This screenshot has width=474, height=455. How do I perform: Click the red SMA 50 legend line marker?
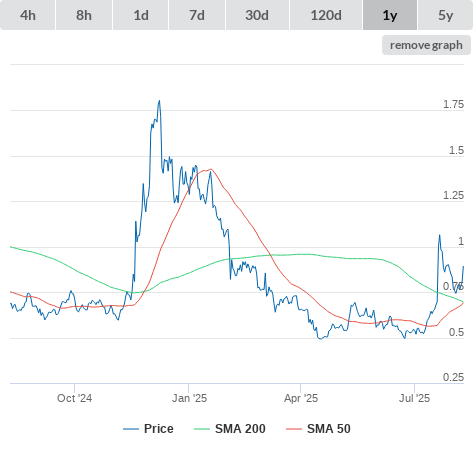[x=294, y=429]
